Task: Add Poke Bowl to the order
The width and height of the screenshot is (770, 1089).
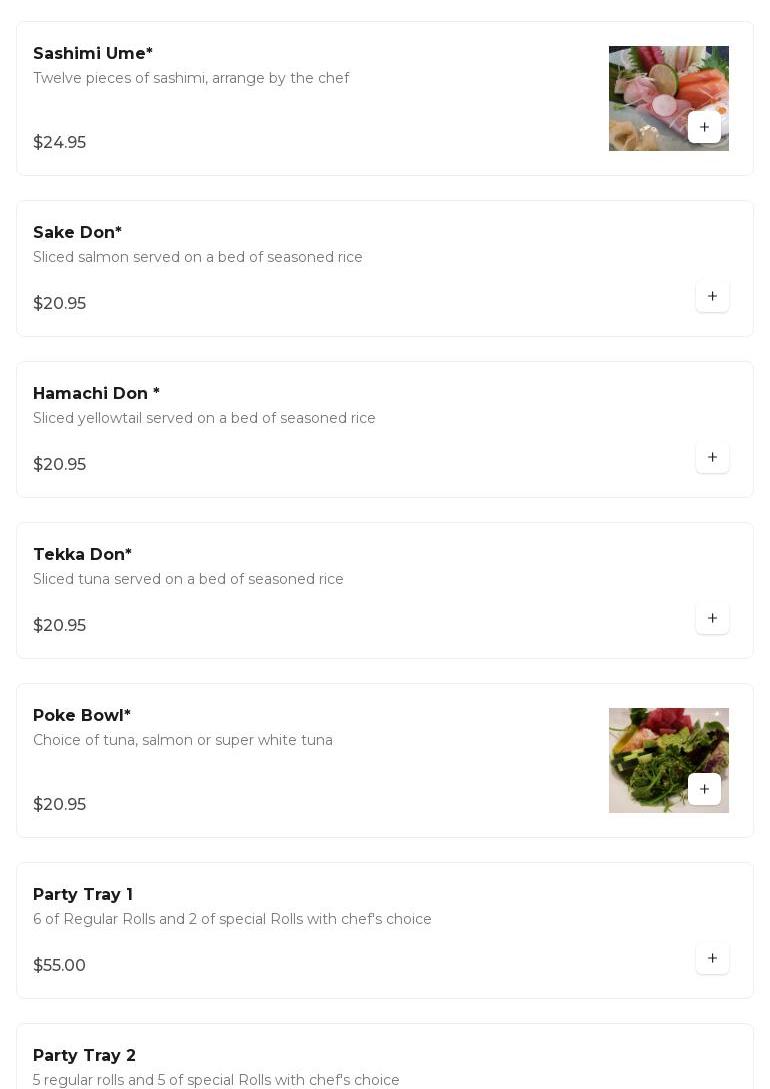Action: tap(704, 789)
